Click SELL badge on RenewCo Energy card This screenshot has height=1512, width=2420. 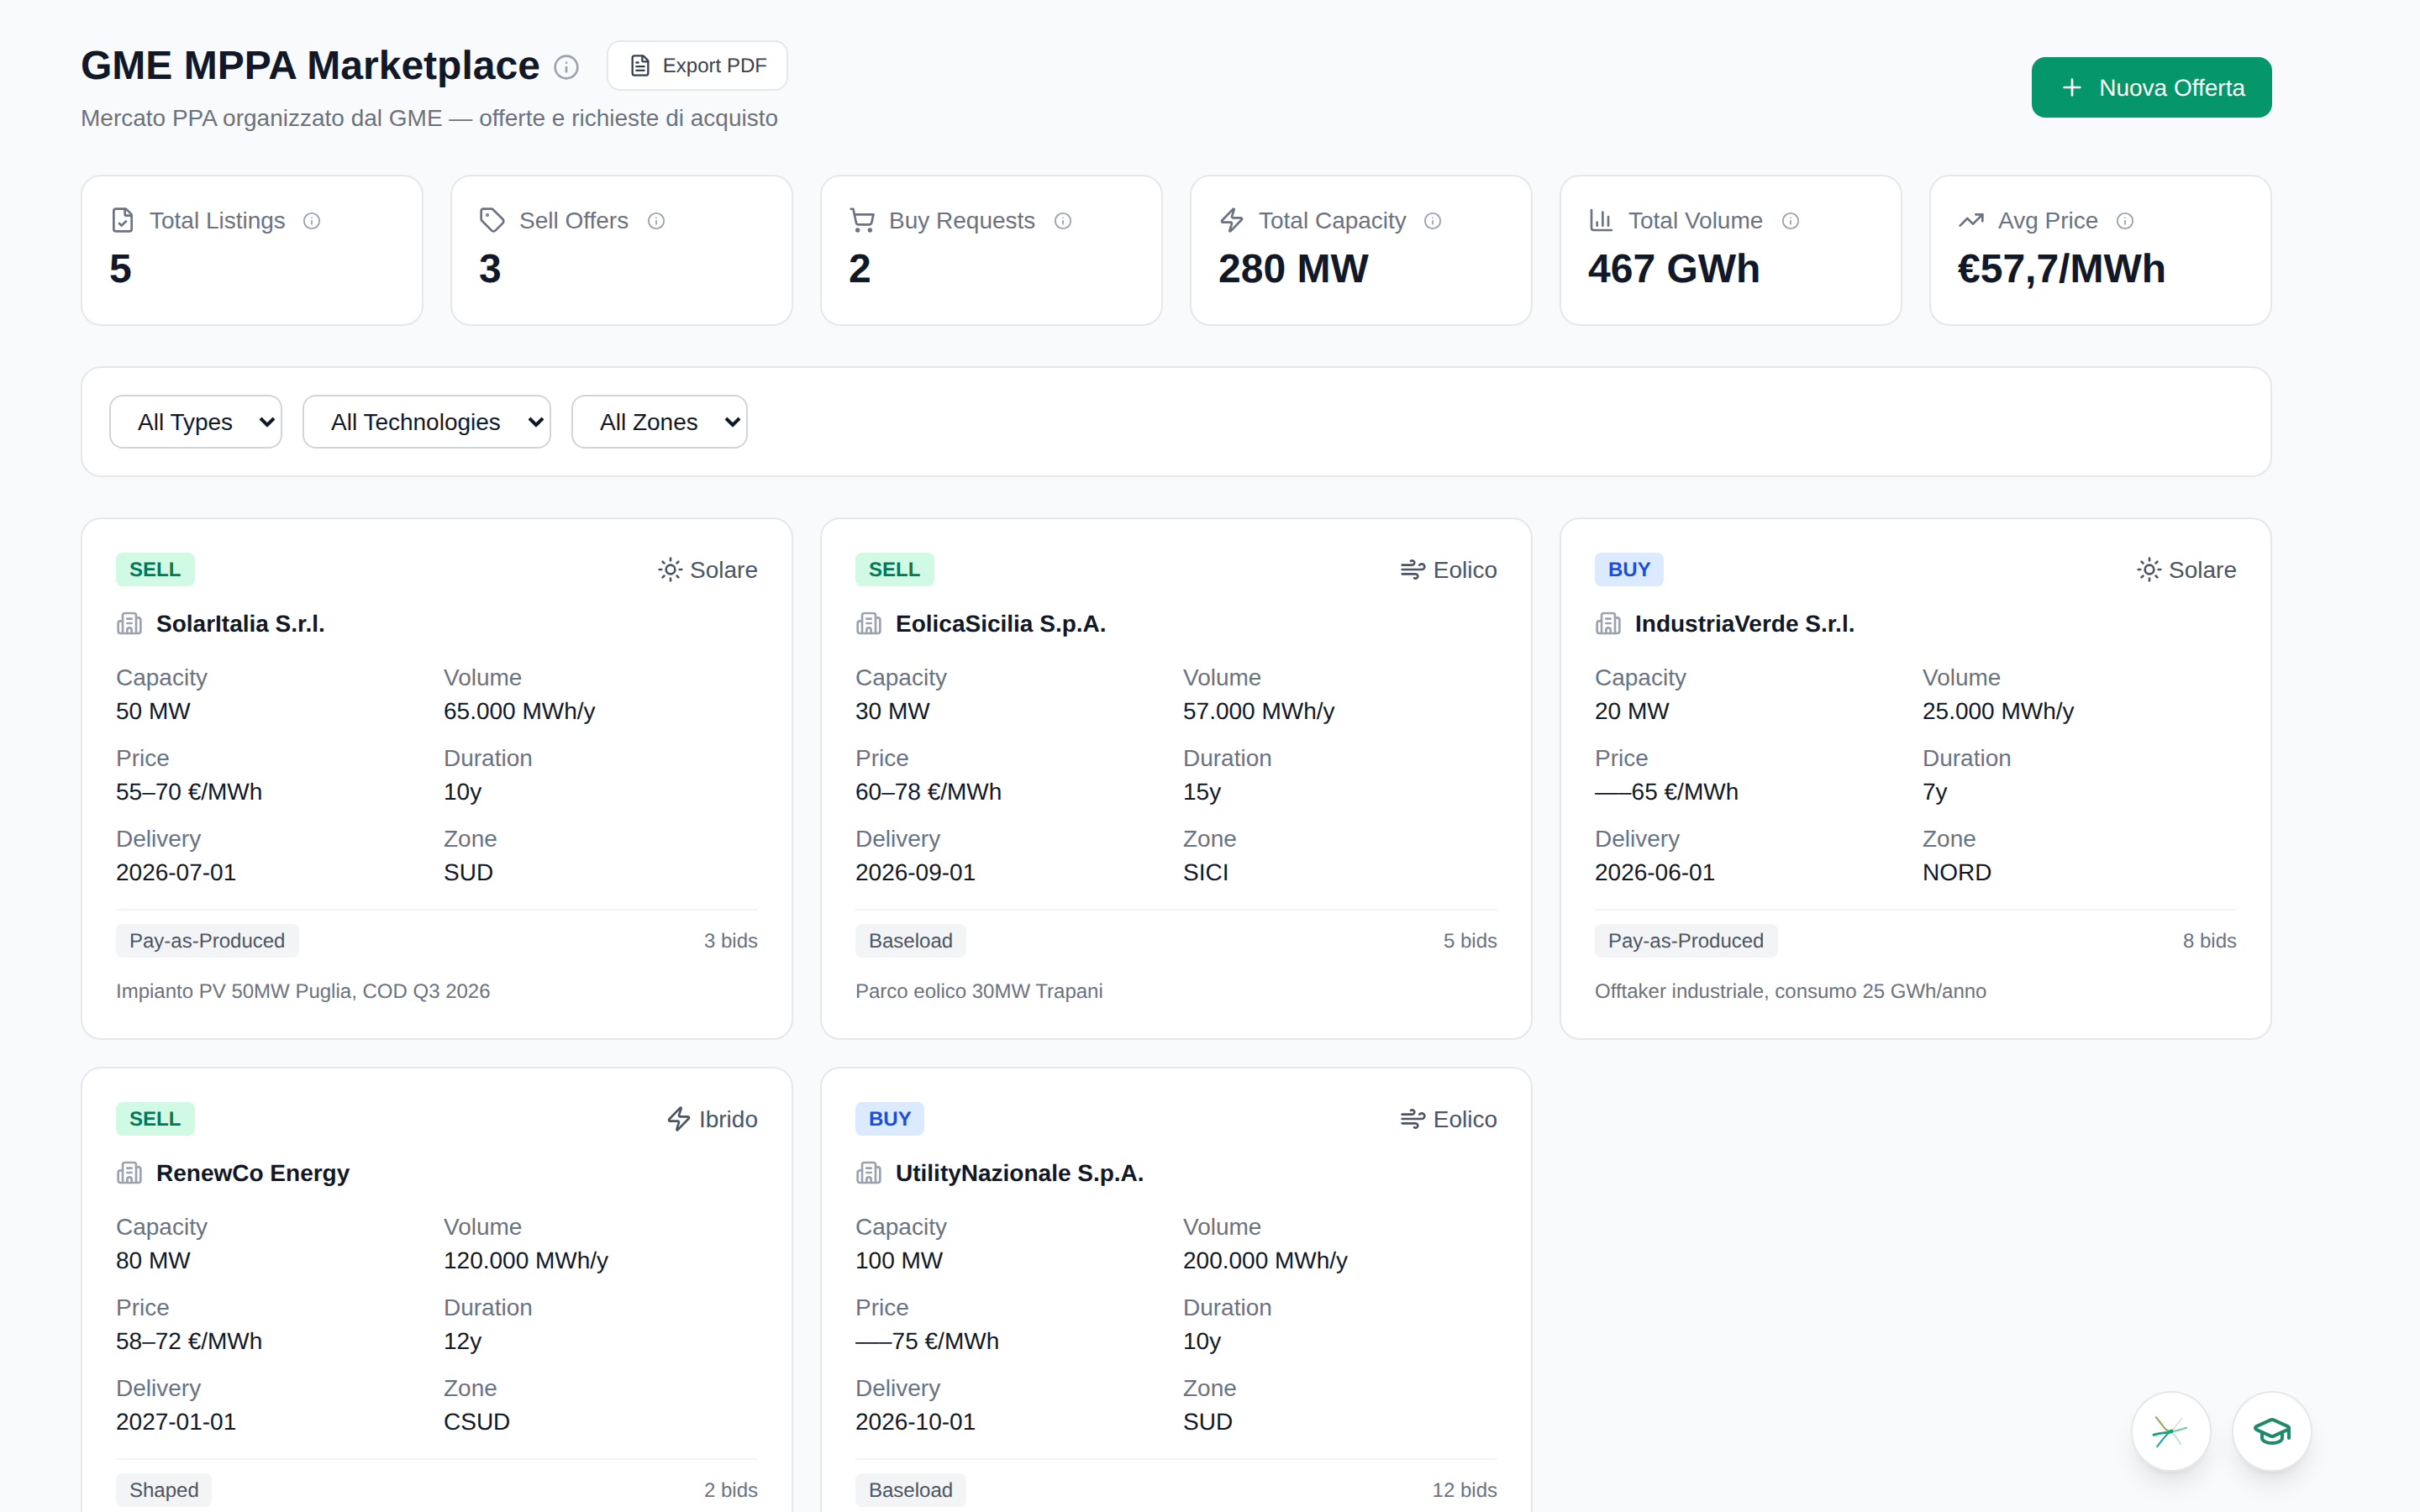pos(155,1119)
